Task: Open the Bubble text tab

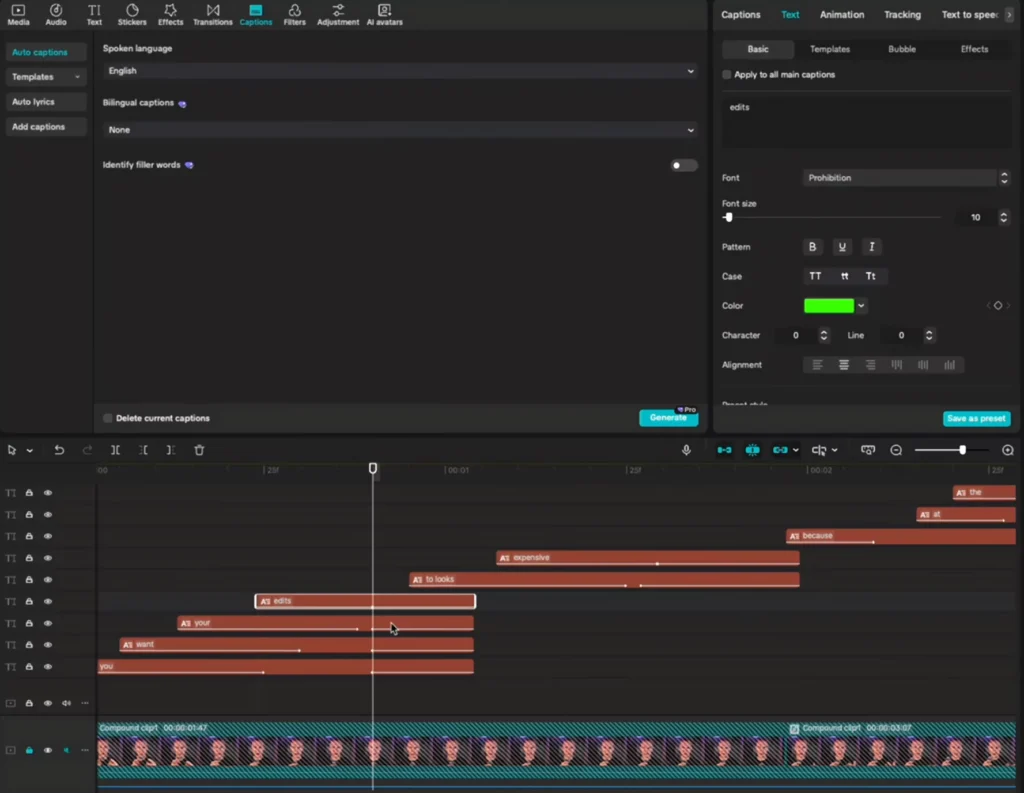Action: click(x=901, y=49)
